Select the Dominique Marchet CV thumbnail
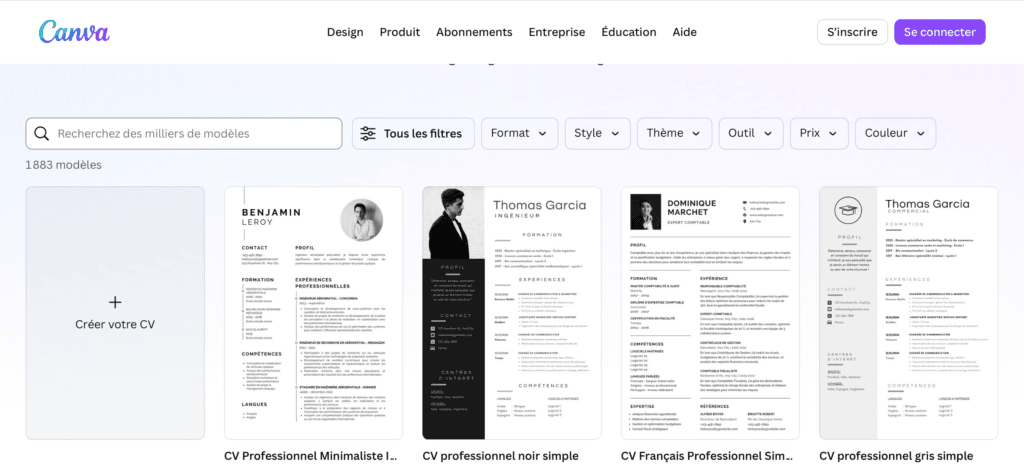Image resolution: width=1024 pixels, height=475 pixels. pyautogui.click(x=710, y=312)
